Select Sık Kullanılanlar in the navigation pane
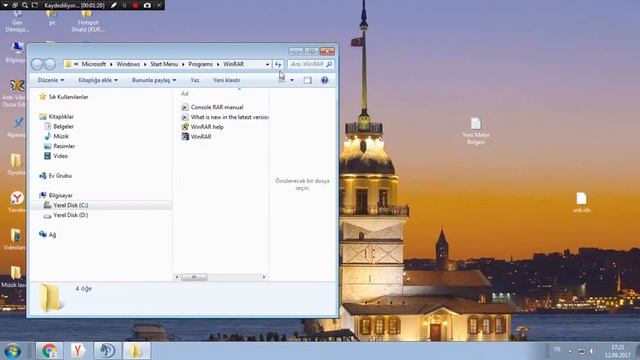Viewport: 640px width, 360px height. 64,97
